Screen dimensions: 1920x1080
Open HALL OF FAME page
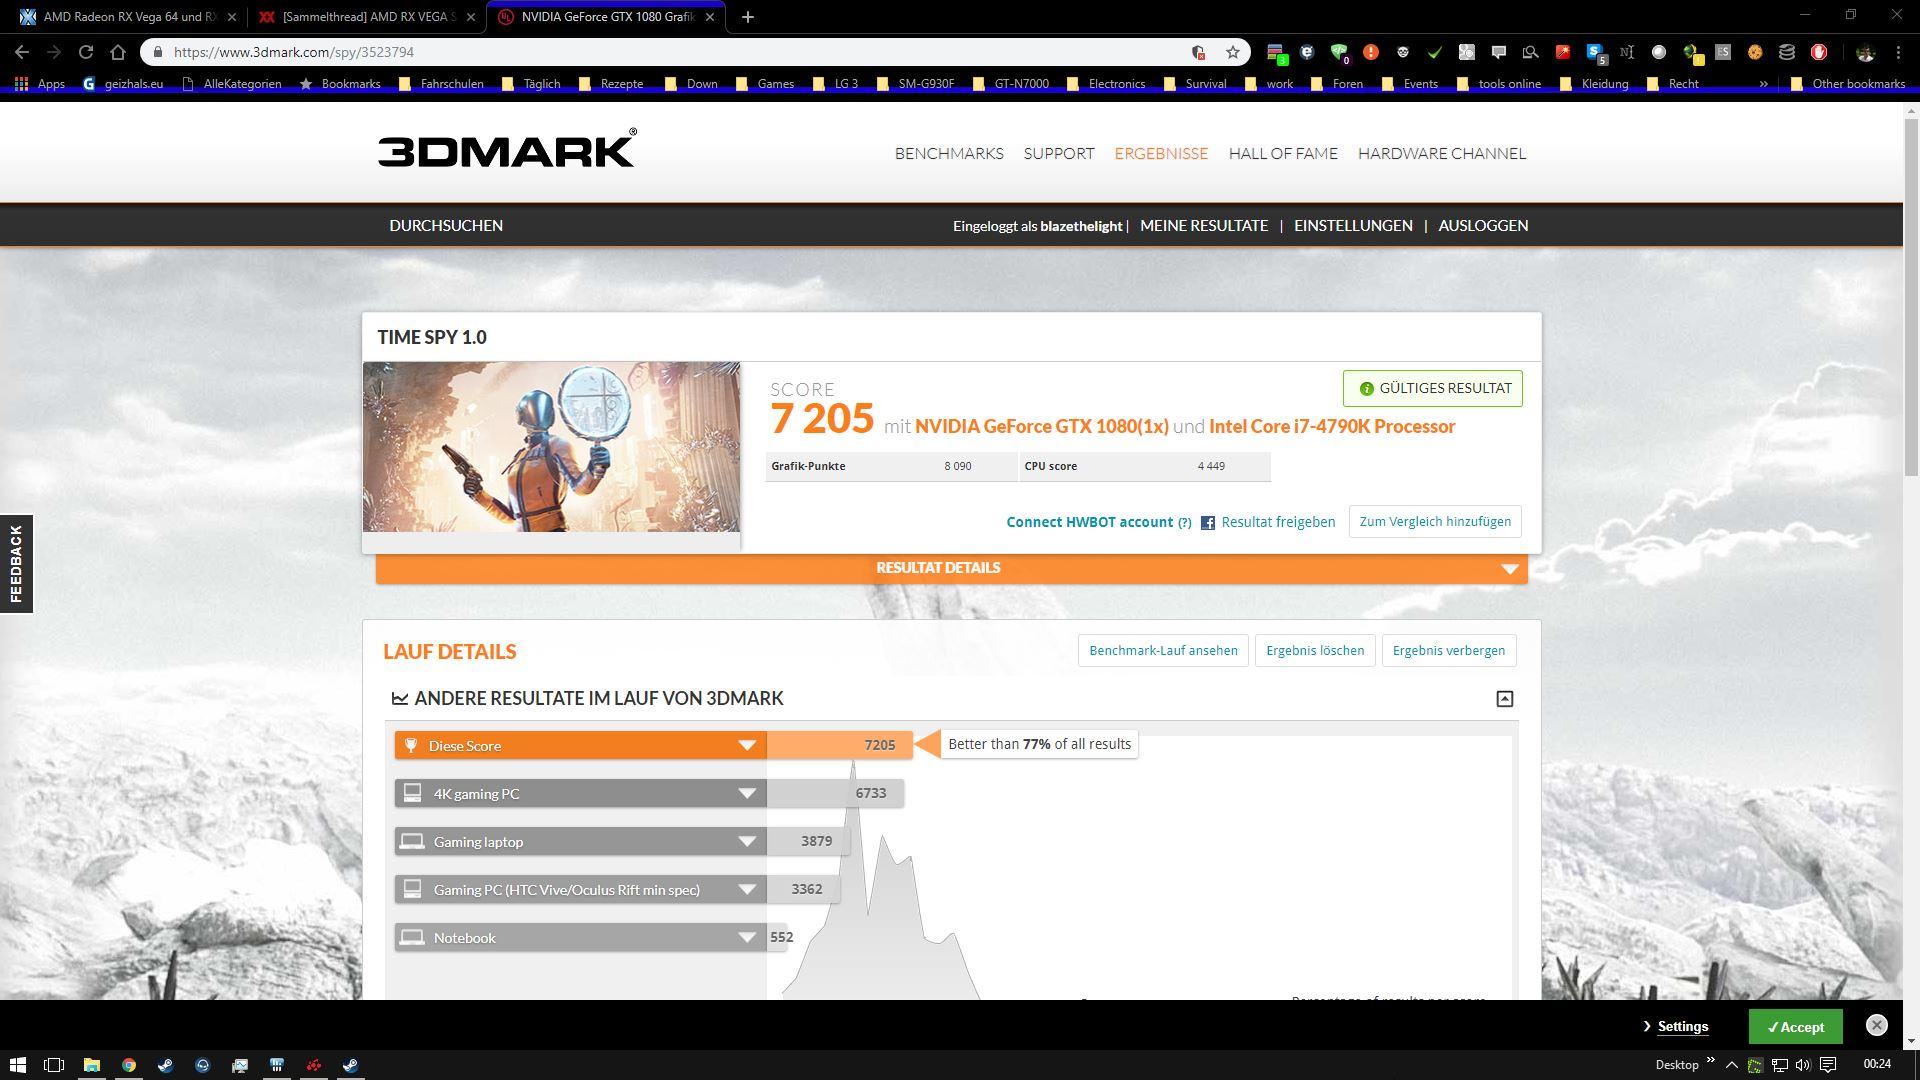coord(1283,153)
